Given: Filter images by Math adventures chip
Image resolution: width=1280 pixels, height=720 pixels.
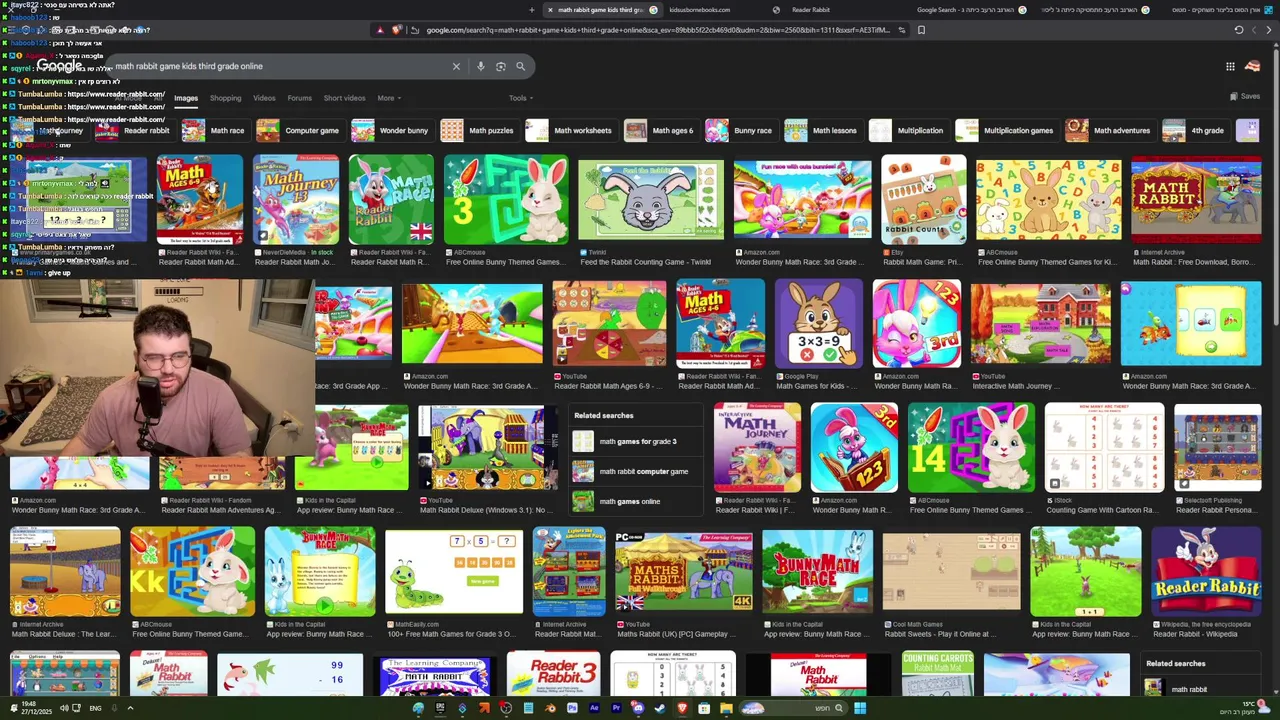Looking at the screenshot, I should tap(1109, 130).
